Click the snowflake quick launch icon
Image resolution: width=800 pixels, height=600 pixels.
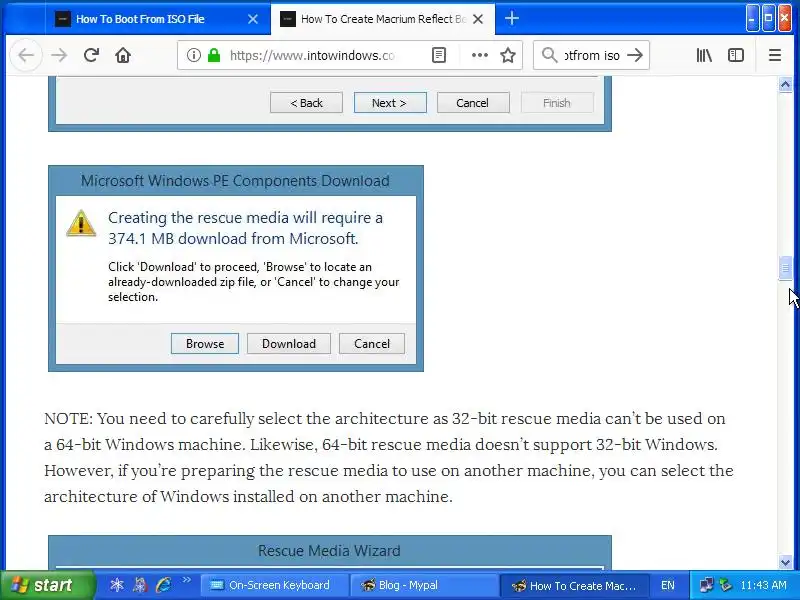117,585
